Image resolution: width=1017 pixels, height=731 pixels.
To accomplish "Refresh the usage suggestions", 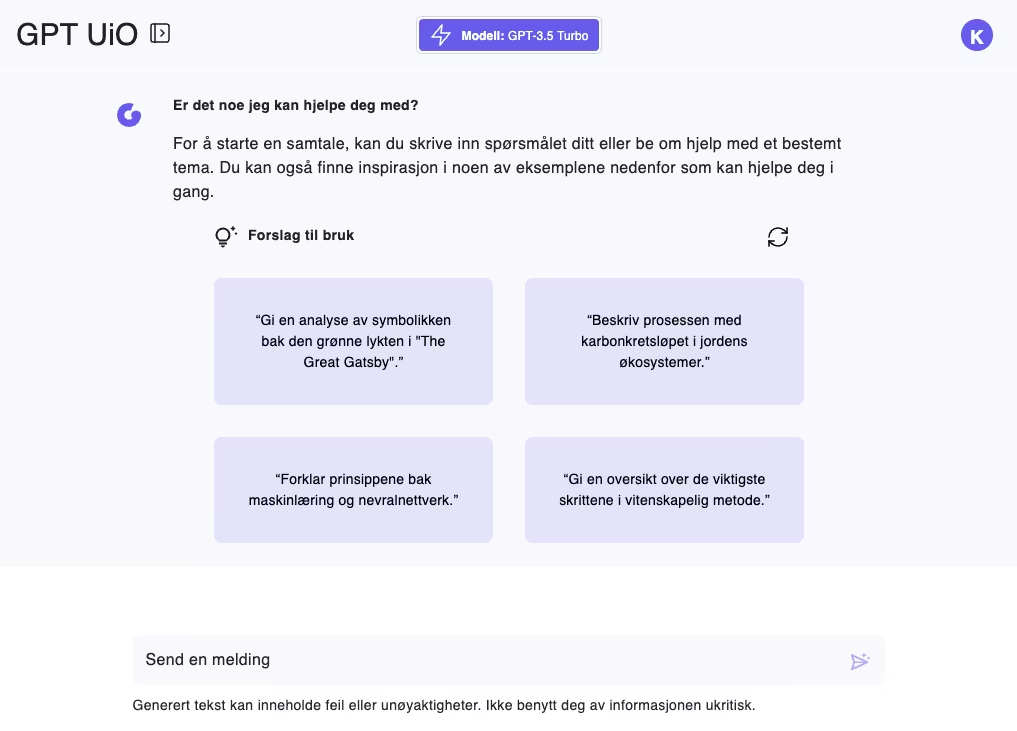I will pos(777,237).
